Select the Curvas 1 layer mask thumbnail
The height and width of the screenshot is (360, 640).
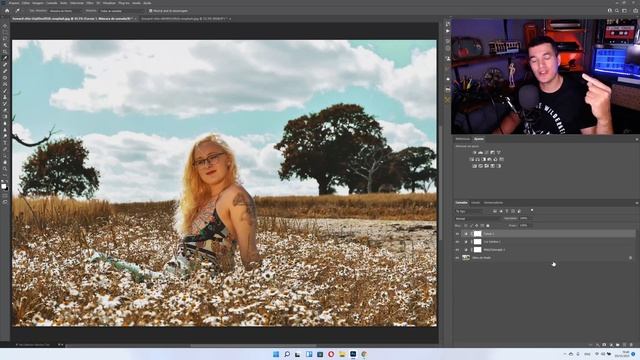tap(478, 234)
